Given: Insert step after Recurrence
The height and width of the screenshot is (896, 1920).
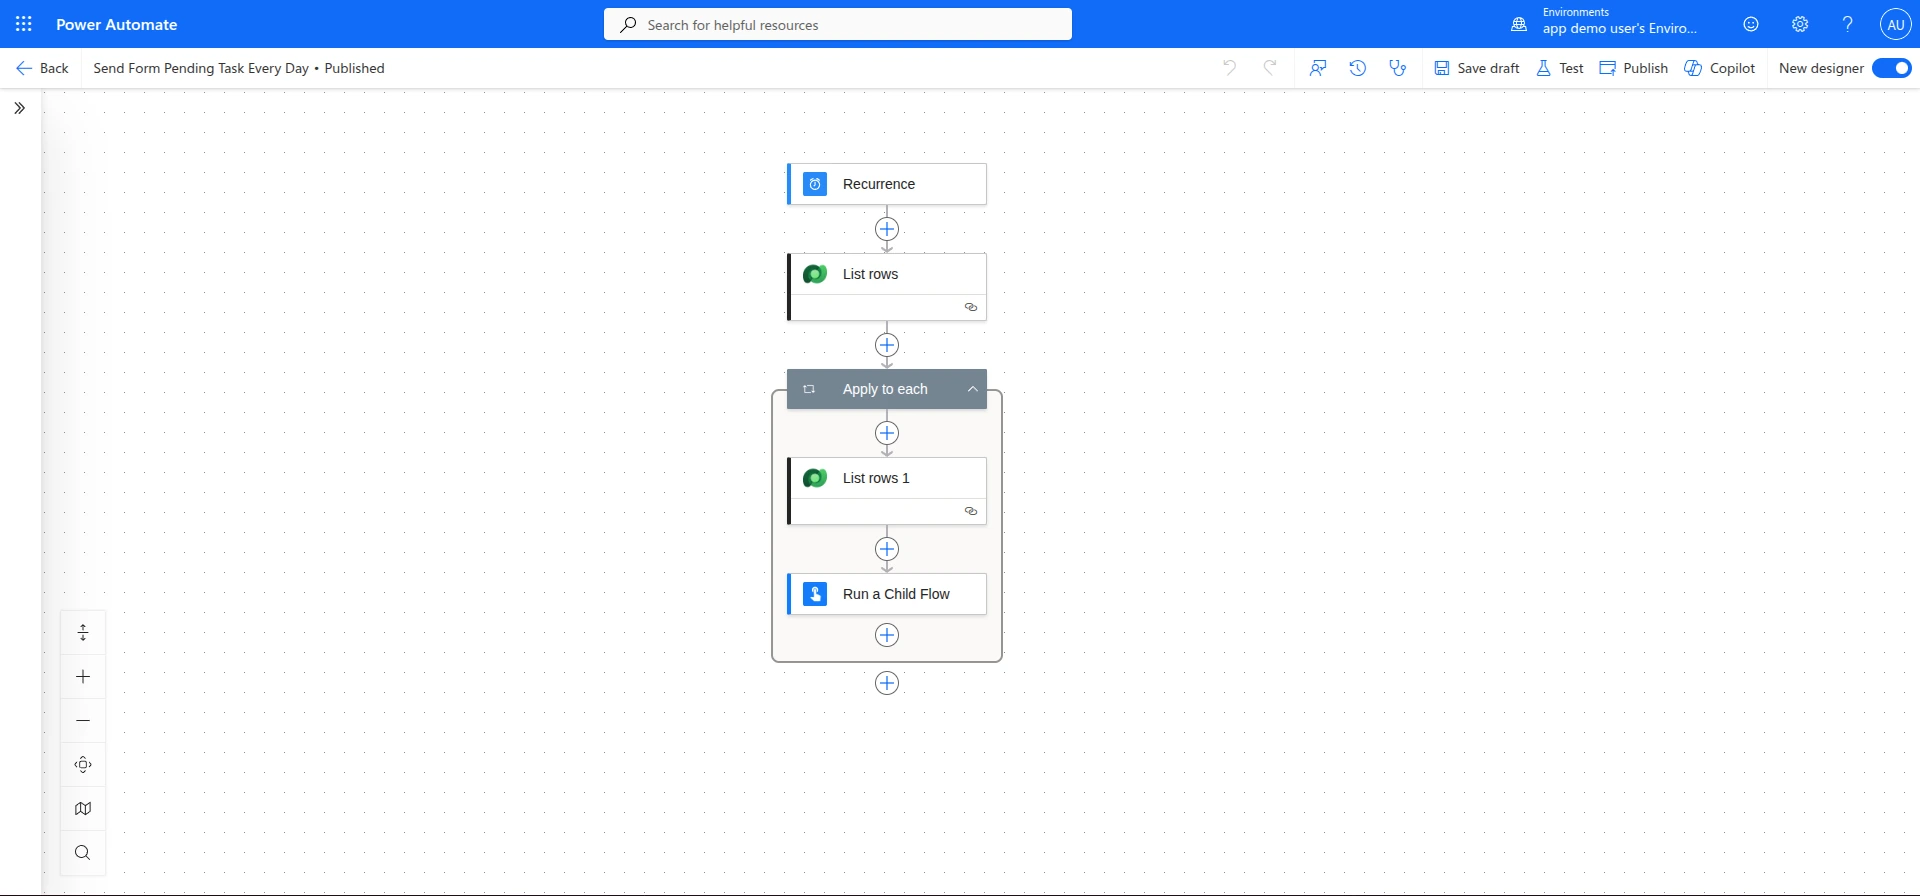Looking at the screenshot, I should point(887,229).
